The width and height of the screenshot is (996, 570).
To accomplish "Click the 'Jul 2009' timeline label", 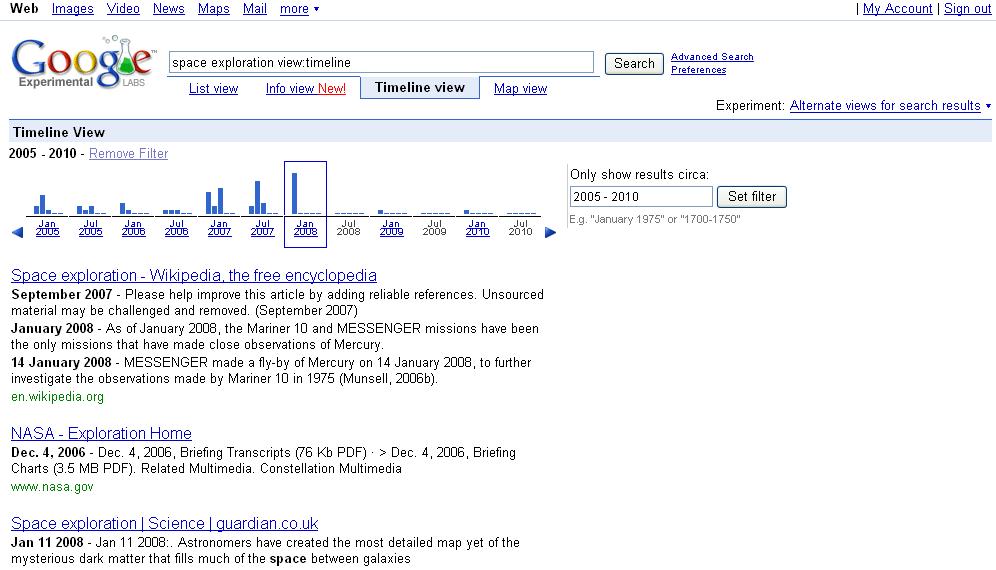I will coord(434,227).
